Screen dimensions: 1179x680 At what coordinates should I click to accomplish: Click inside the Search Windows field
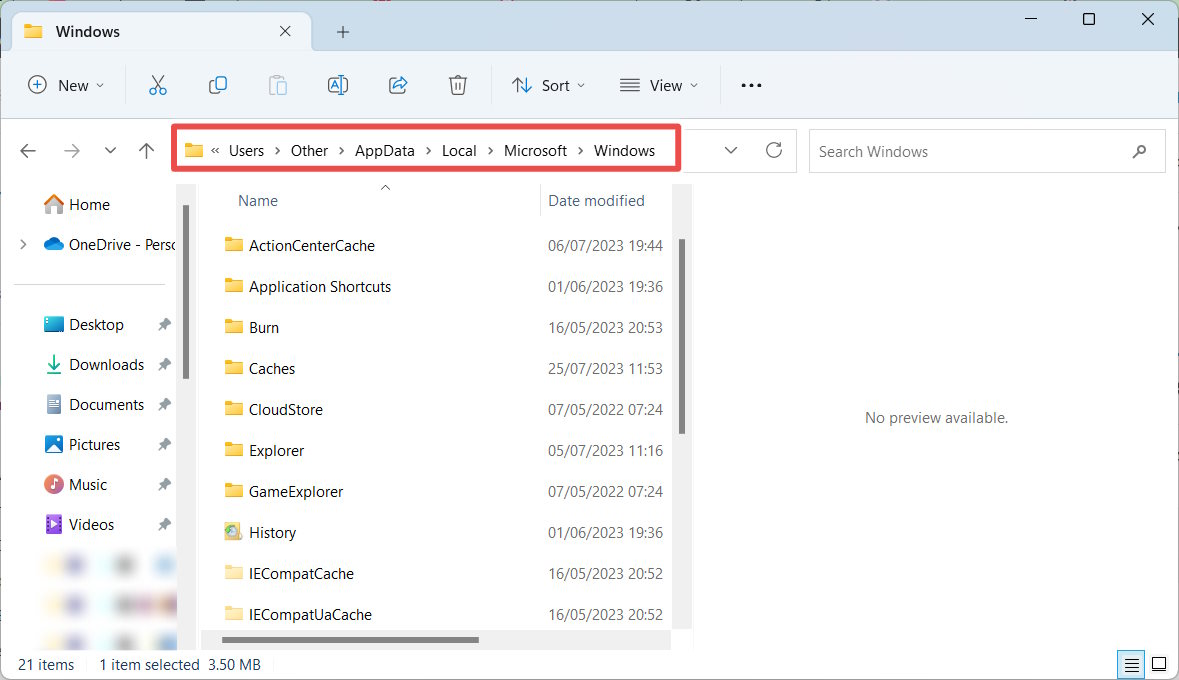tap(960, 151)
